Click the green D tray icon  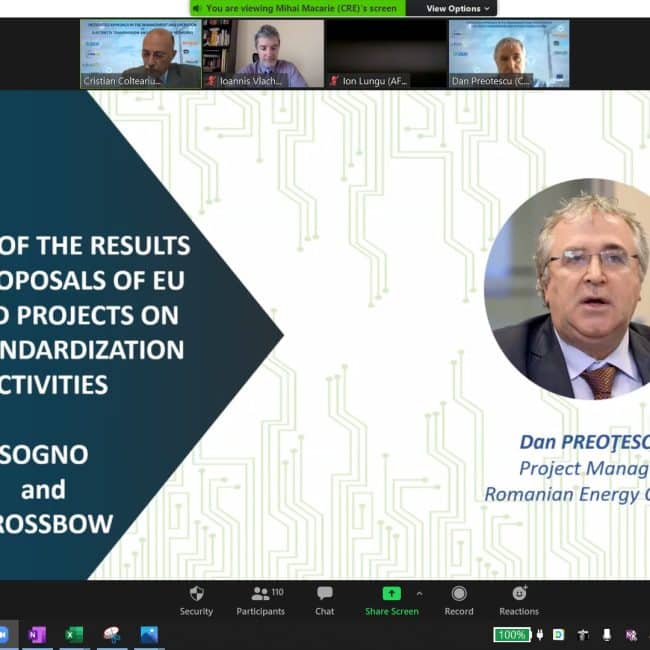point(559,635)
